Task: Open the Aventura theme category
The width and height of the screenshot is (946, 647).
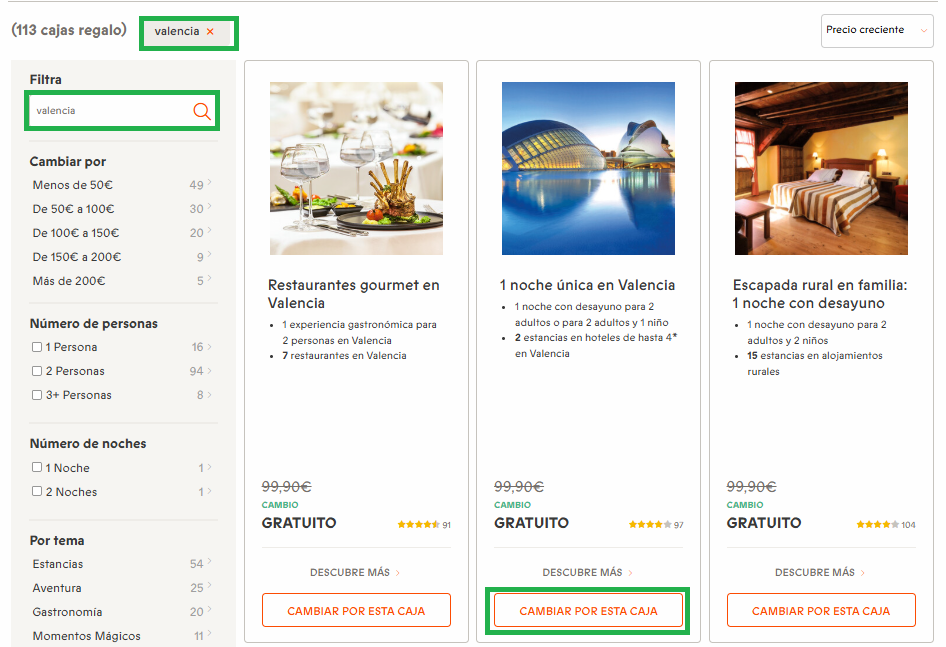Action: 57,588
